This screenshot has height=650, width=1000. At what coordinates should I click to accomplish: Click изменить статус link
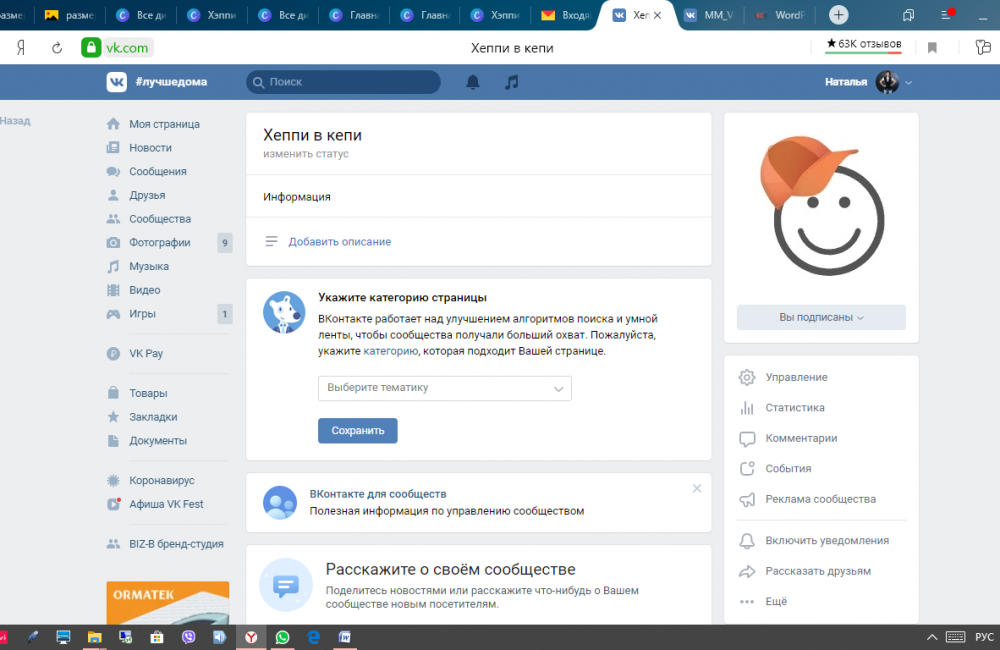coord(305,154)
